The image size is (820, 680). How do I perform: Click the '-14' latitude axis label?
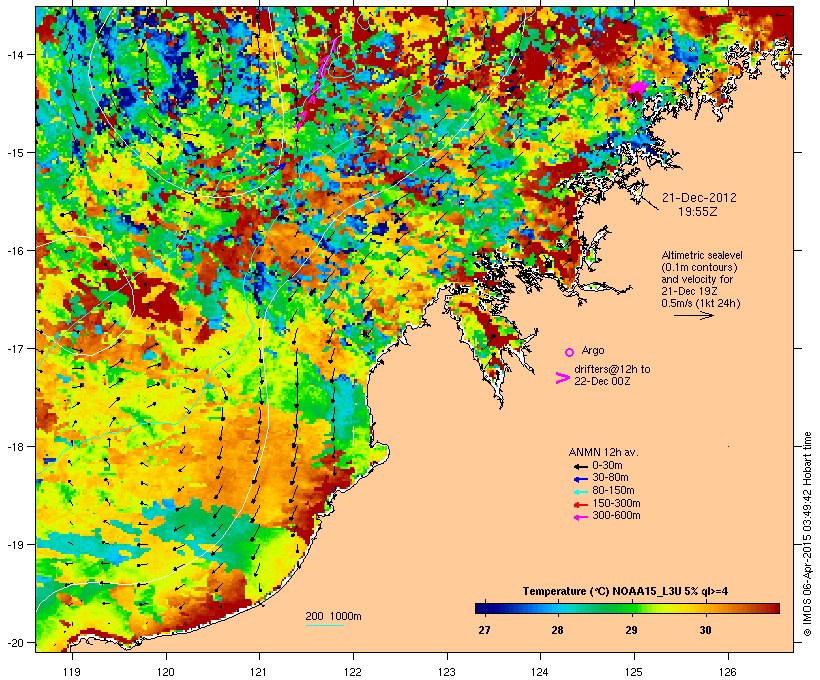coord(15,54)
